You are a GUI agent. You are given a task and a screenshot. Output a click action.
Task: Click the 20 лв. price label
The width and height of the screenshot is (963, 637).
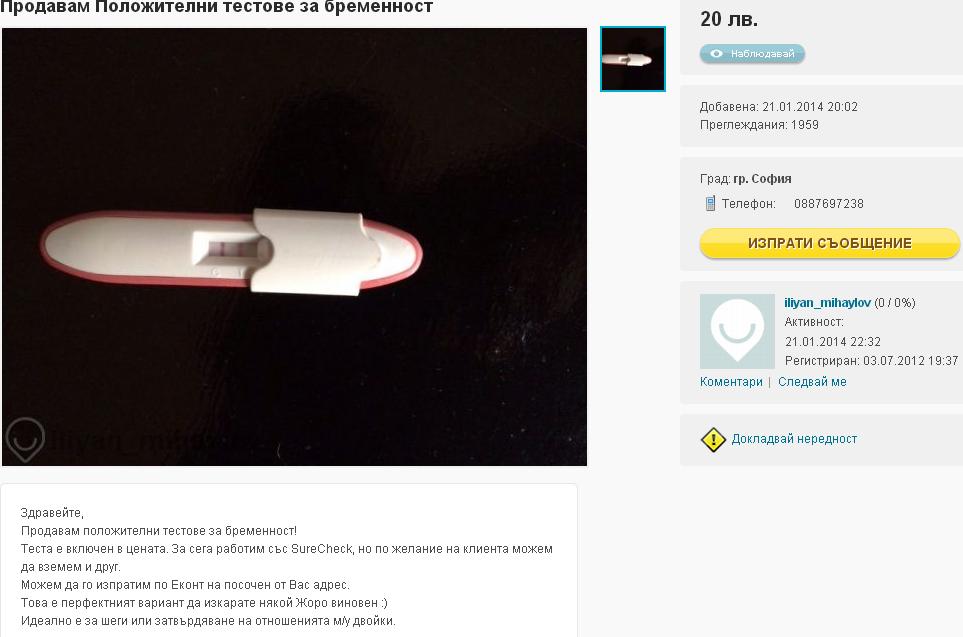click(x=729, y=19)
